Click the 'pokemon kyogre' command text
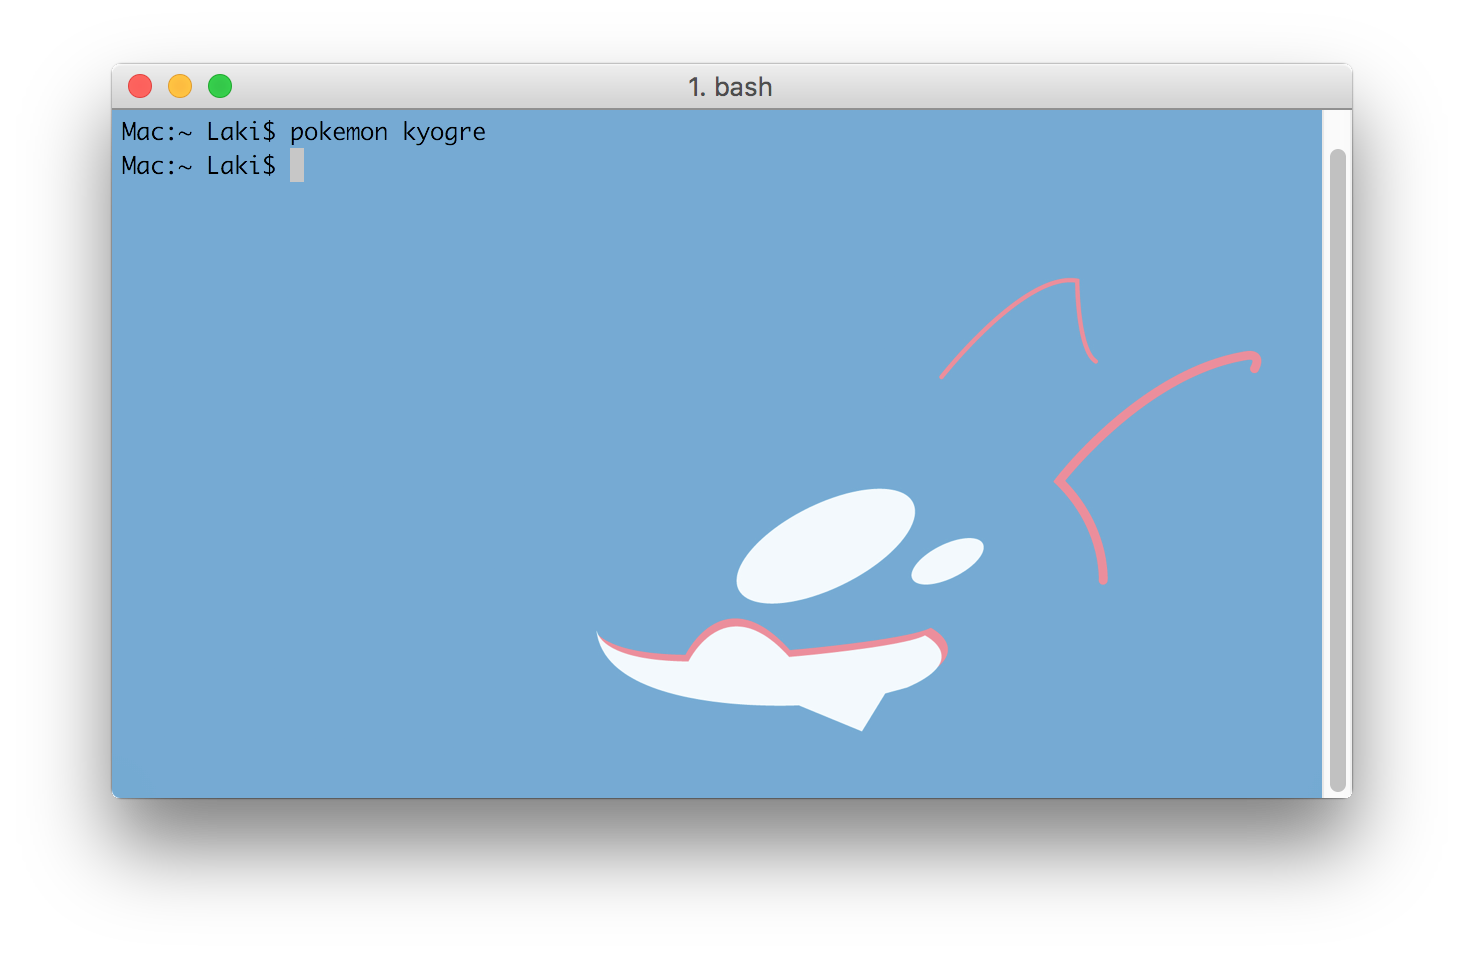This screenshot has width=1464, height=958. coord(388,132)
